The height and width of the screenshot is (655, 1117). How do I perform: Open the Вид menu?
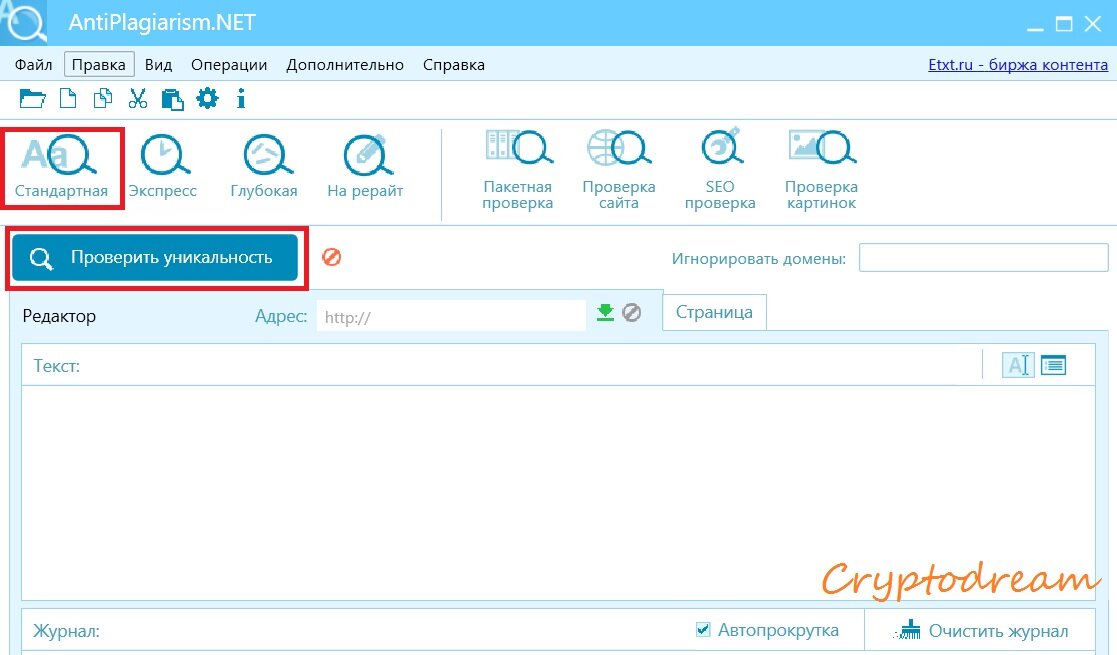coord(158,65)
